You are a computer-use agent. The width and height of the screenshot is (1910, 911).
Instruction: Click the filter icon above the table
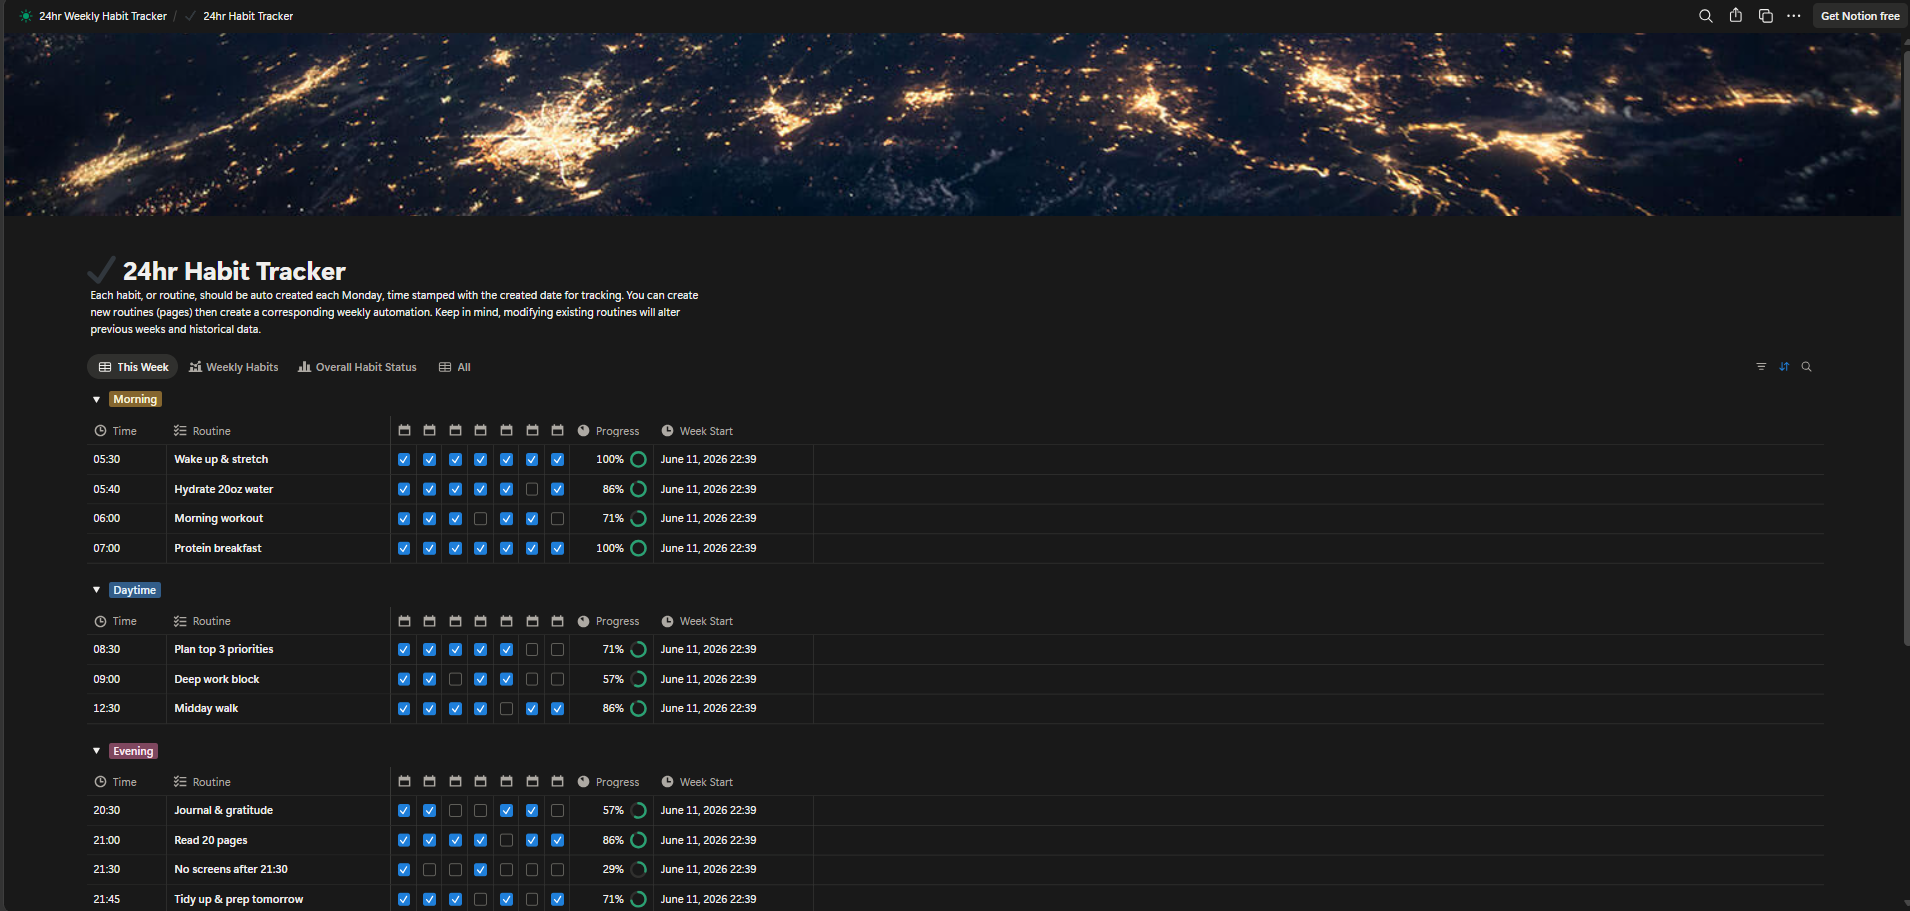(1761, 367)
